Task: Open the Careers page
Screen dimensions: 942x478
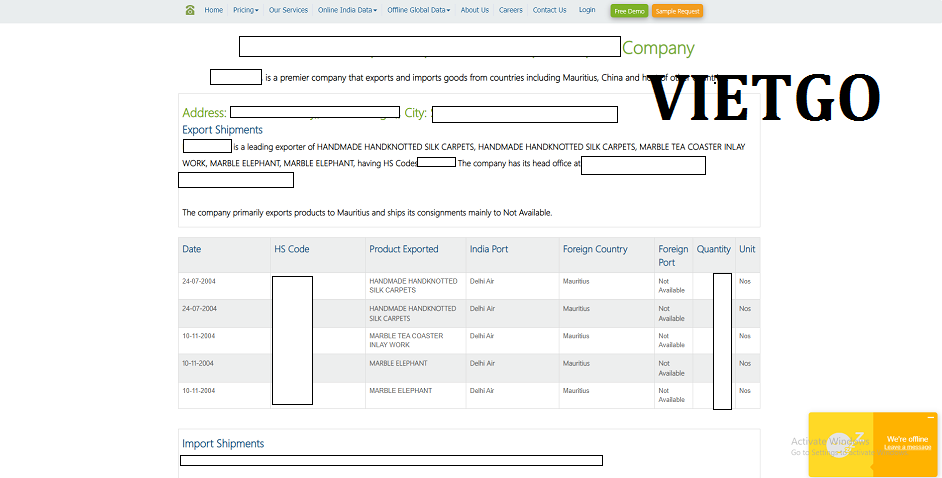Action: [x=510, y=10]
